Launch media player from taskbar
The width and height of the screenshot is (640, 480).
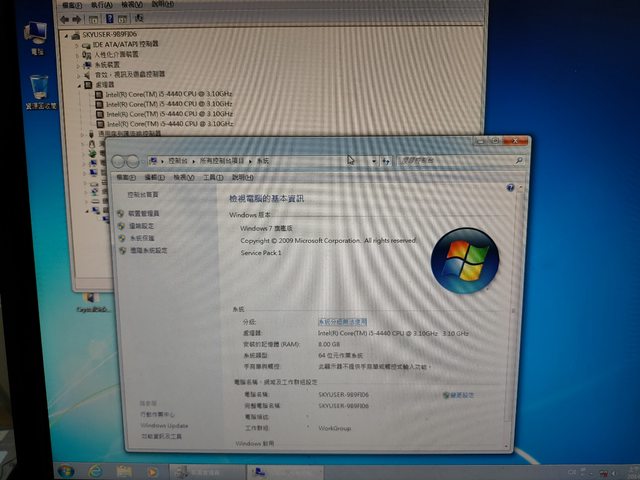point(152,470)
